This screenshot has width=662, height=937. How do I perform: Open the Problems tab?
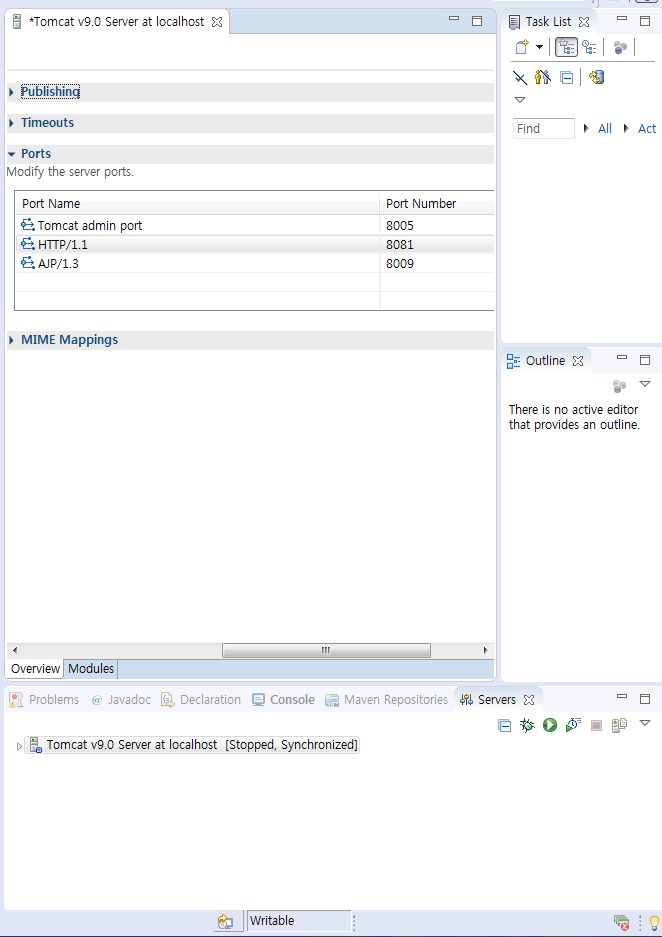(45, 700)
